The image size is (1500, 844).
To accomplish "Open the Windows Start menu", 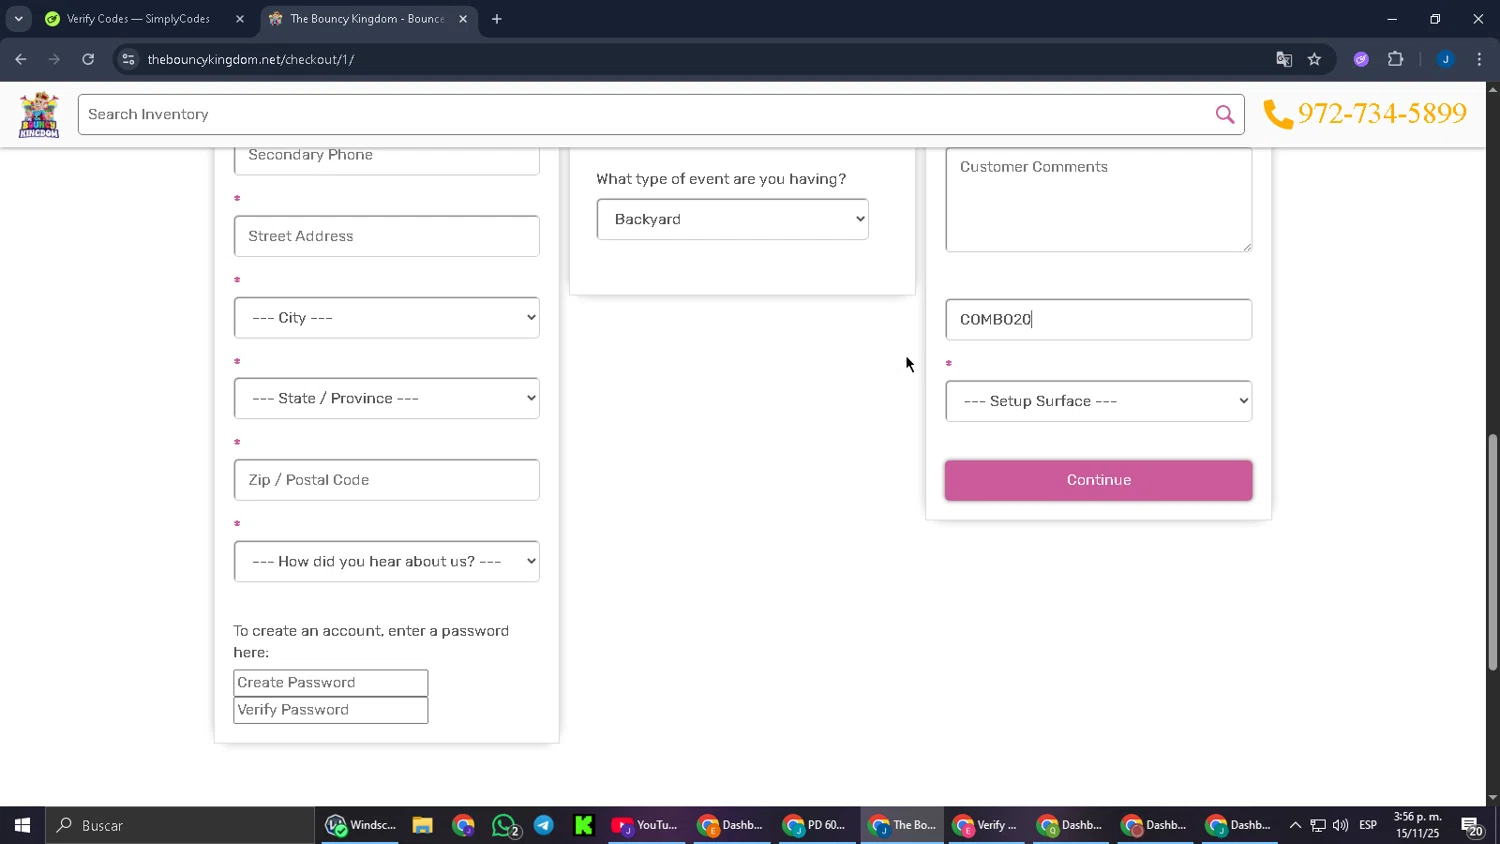I will coord(22,825).
